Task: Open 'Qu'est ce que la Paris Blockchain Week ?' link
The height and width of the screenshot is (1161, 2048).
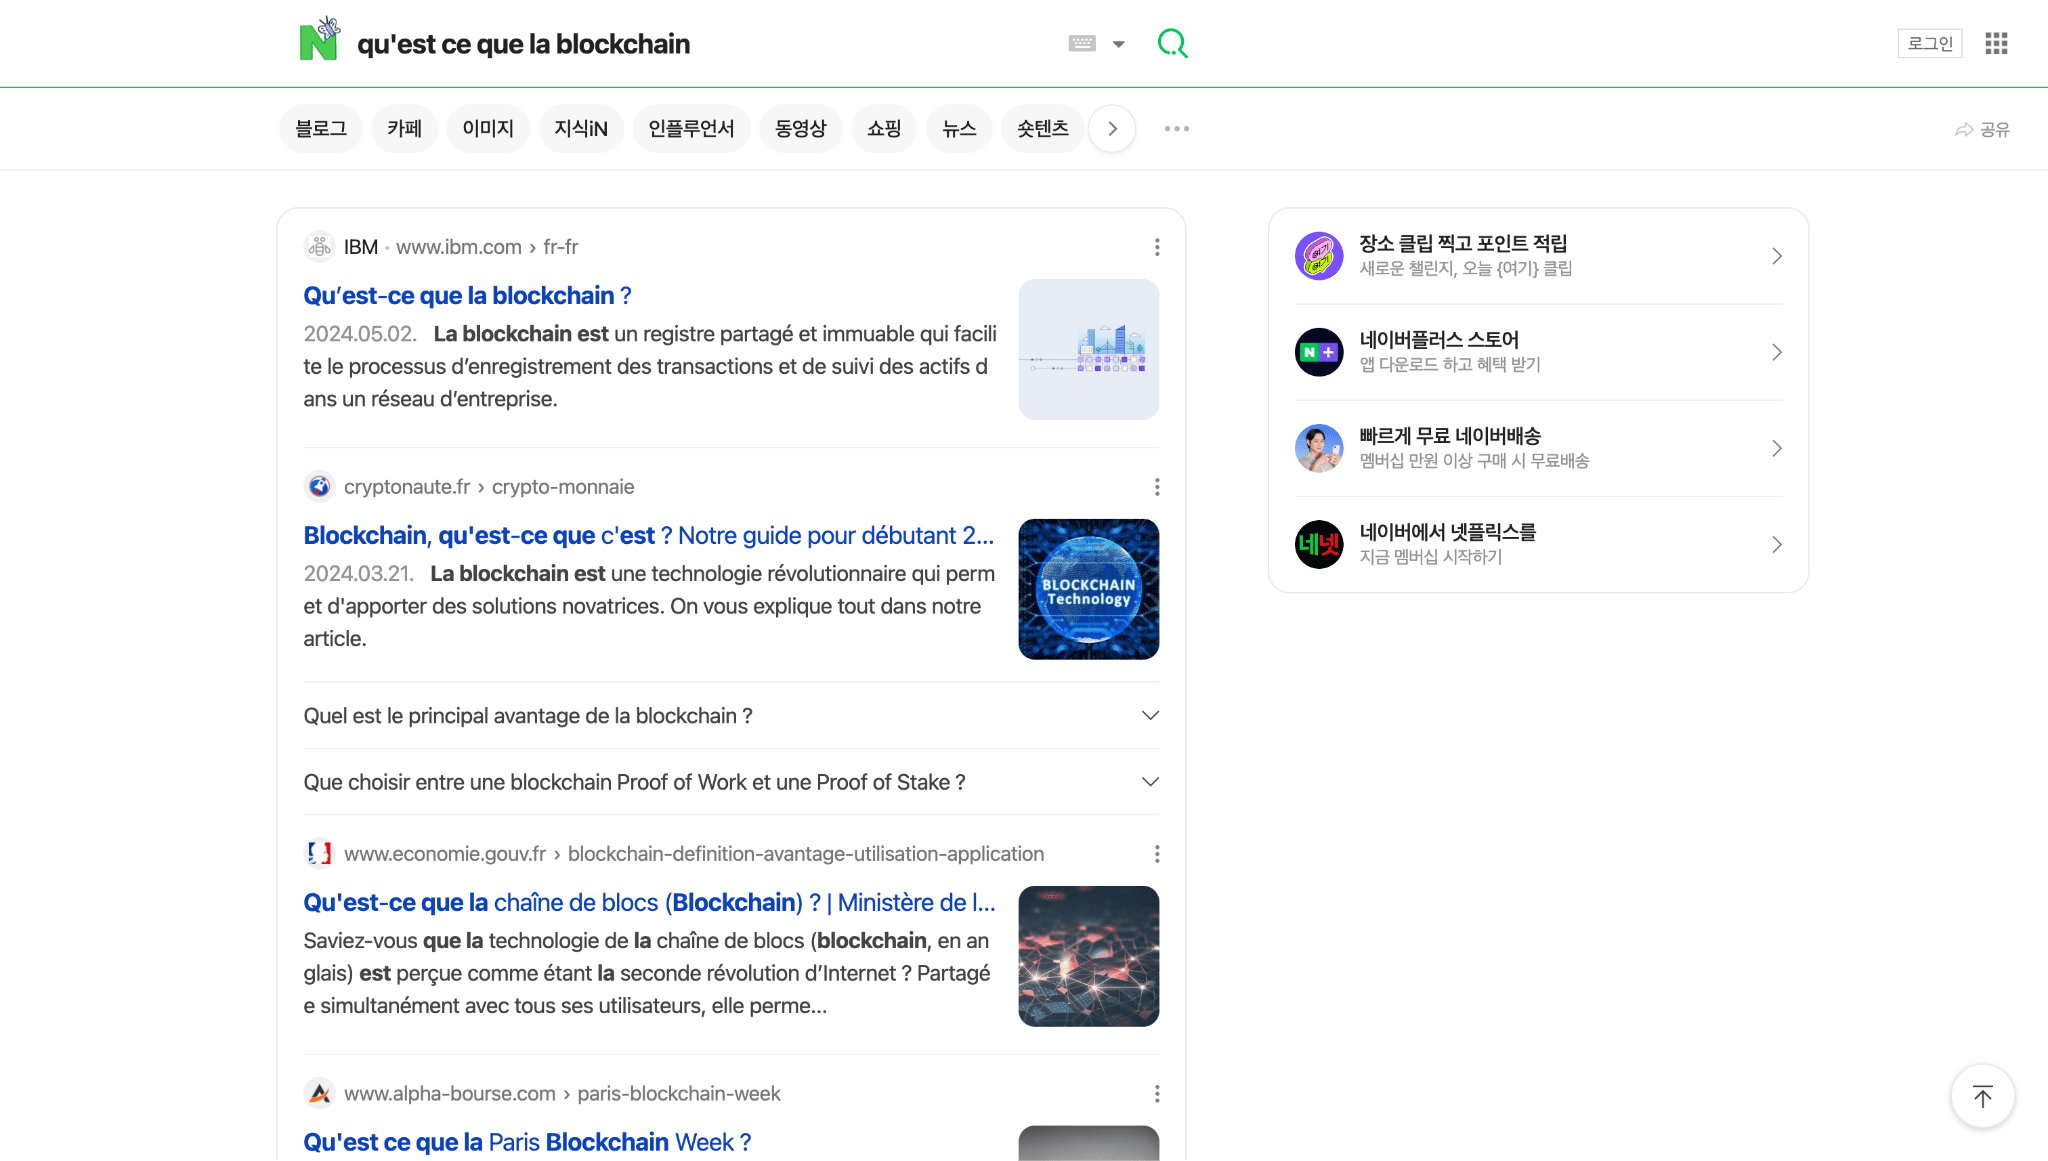Action: coord(527,1143)
